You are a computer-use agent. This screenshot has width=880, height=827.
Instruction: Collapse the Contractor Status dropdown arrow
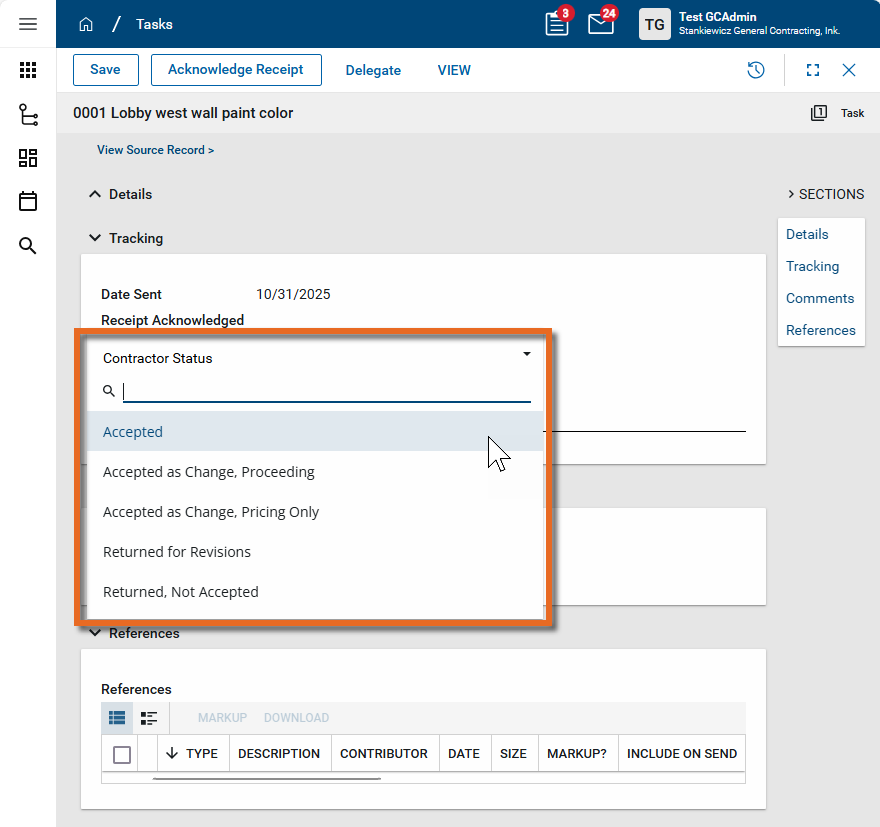(527, 354)
